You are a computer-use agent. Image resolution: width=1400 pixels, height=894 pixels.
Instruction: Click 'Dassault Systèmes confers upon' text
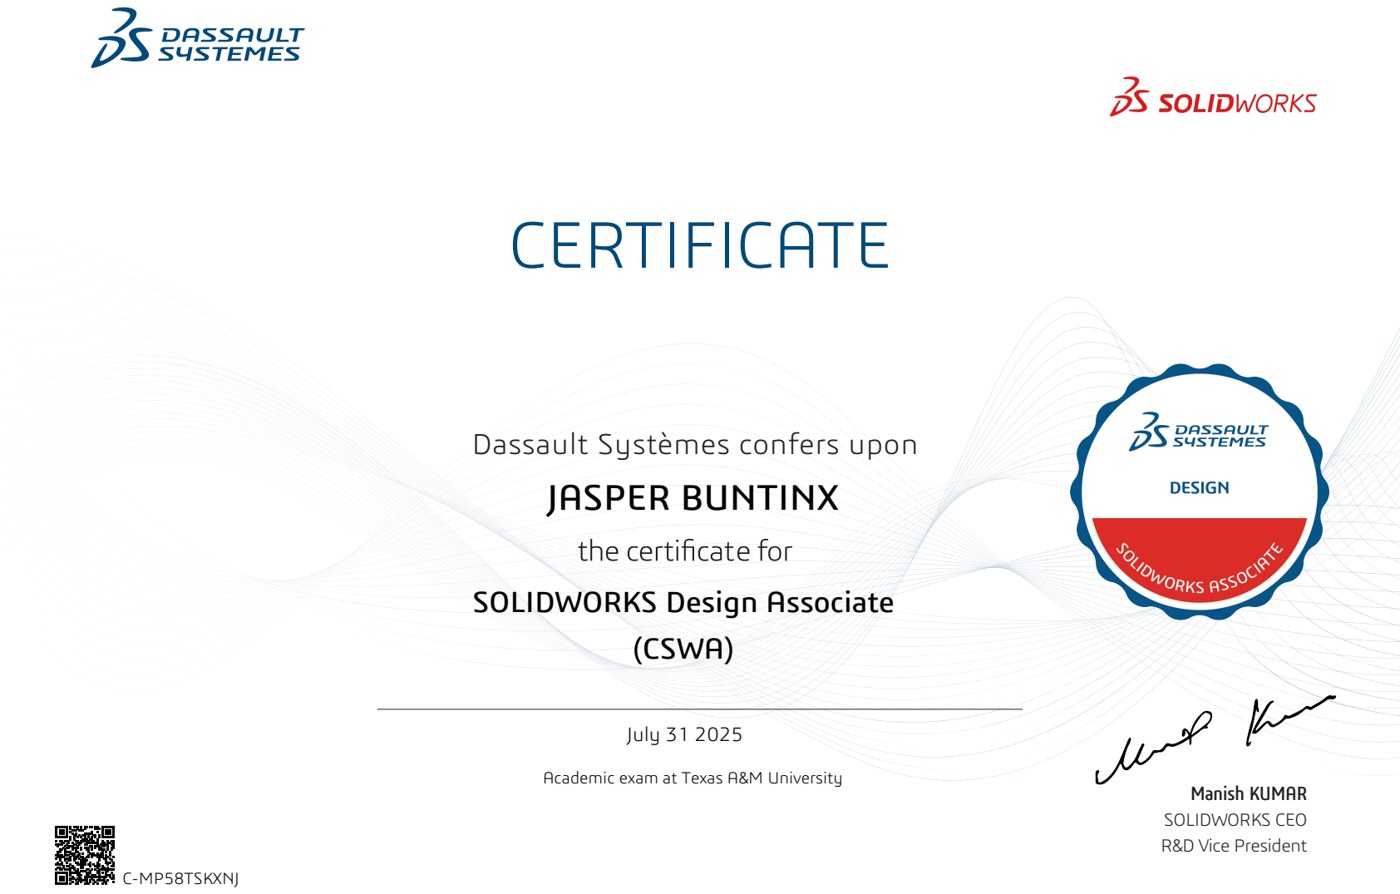pyautogui.click(x=695, y=445)
